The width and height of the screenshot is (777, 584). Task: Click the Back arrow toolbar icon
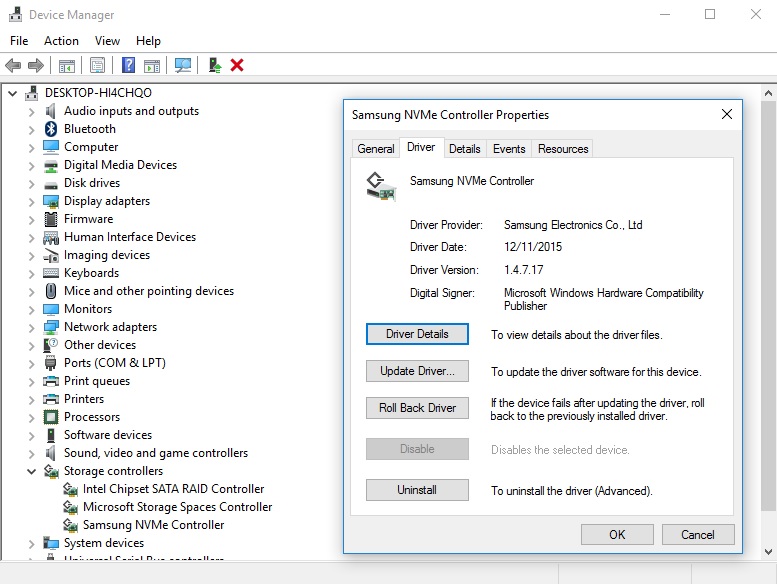[13, 65]
